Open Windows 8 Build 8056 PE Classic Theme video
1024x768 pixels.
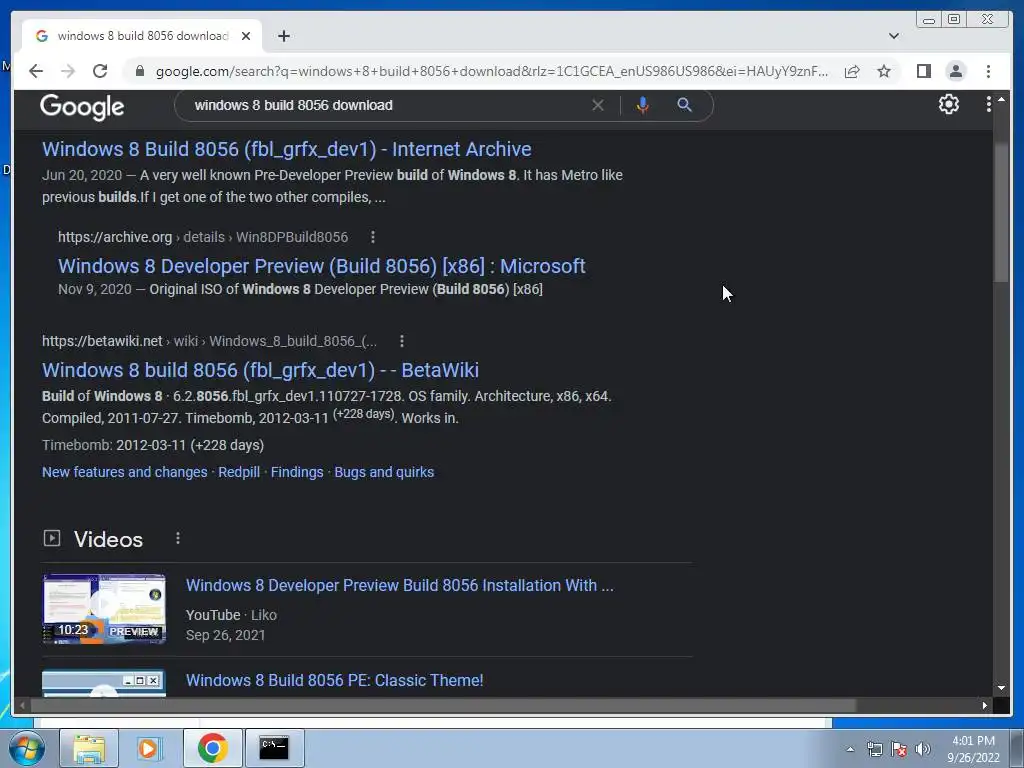pyautogui.click(x=334, y=680)
